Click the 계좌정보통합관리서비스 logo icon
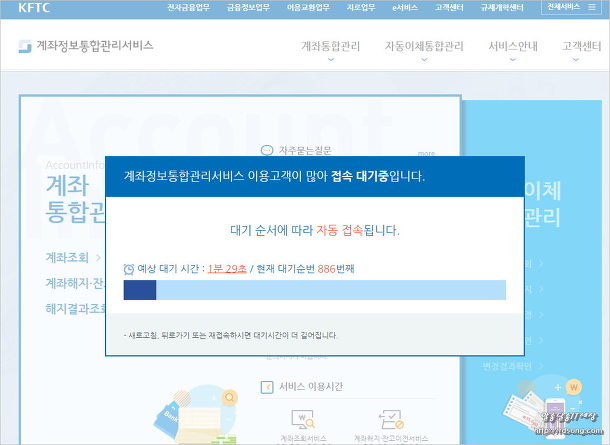610x445 pixels. pyautogui.click(x=25, y=46)
